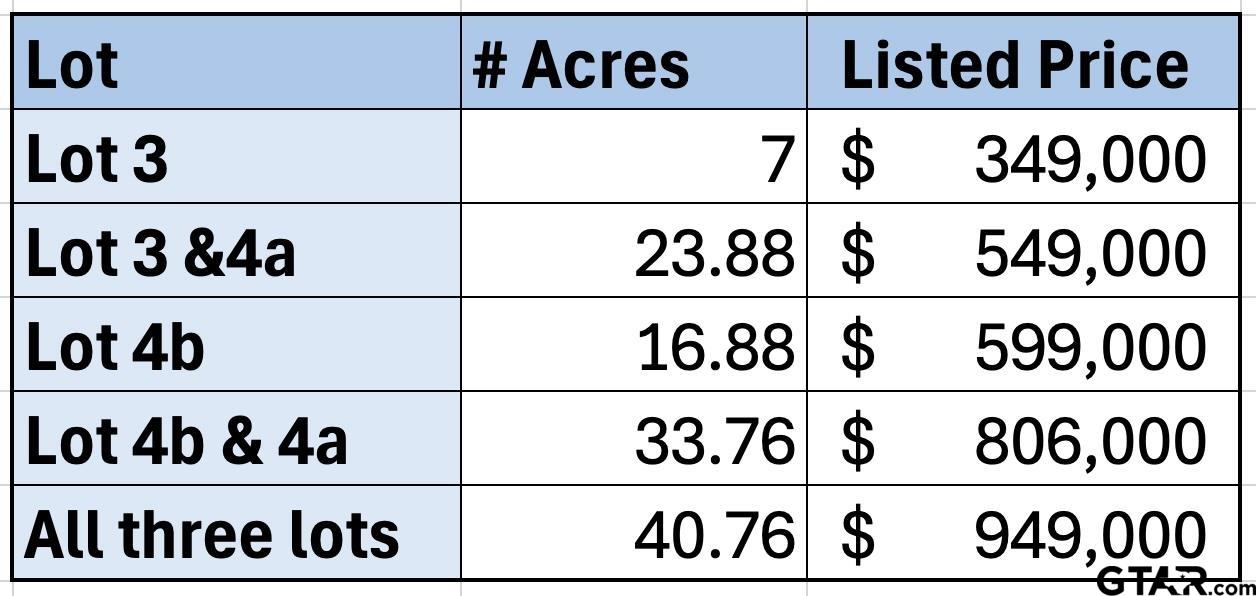This screenshot has height=596, width=1256.
Task: Click the cell showing 33.76 acres
Action: (634, 440)
